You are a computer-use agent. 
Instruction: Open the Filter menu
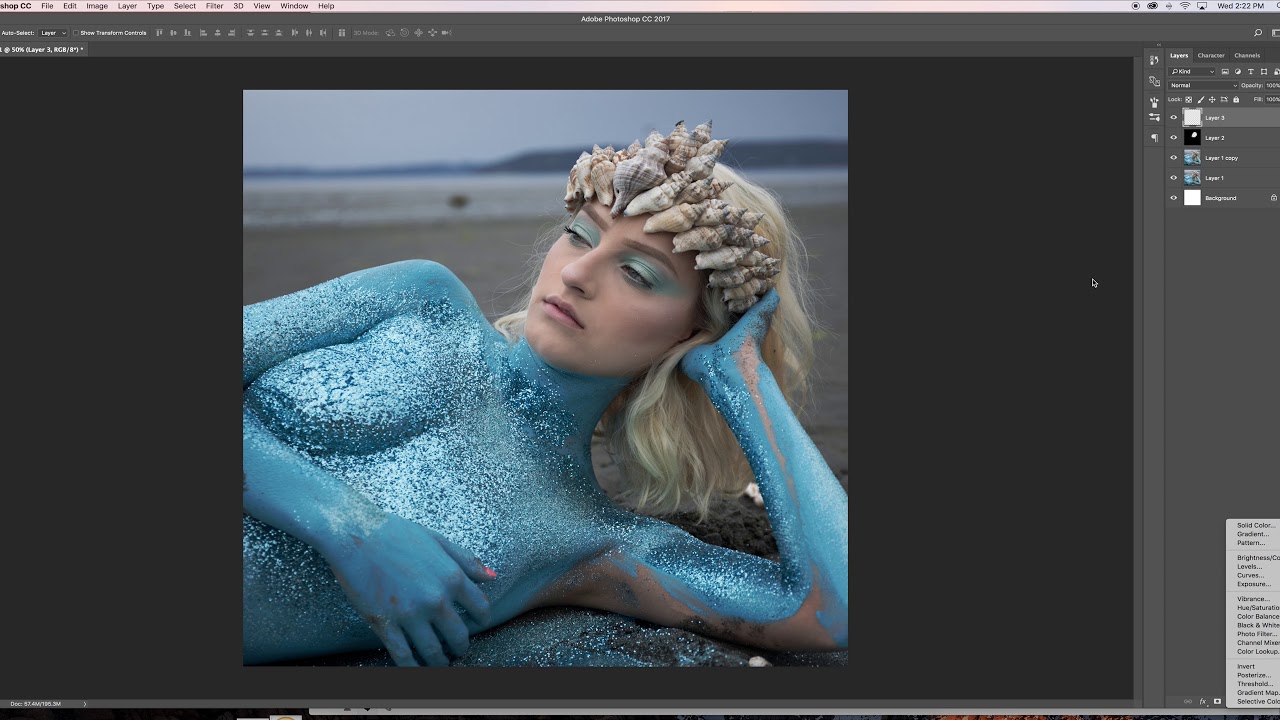[x=215, y=6]
